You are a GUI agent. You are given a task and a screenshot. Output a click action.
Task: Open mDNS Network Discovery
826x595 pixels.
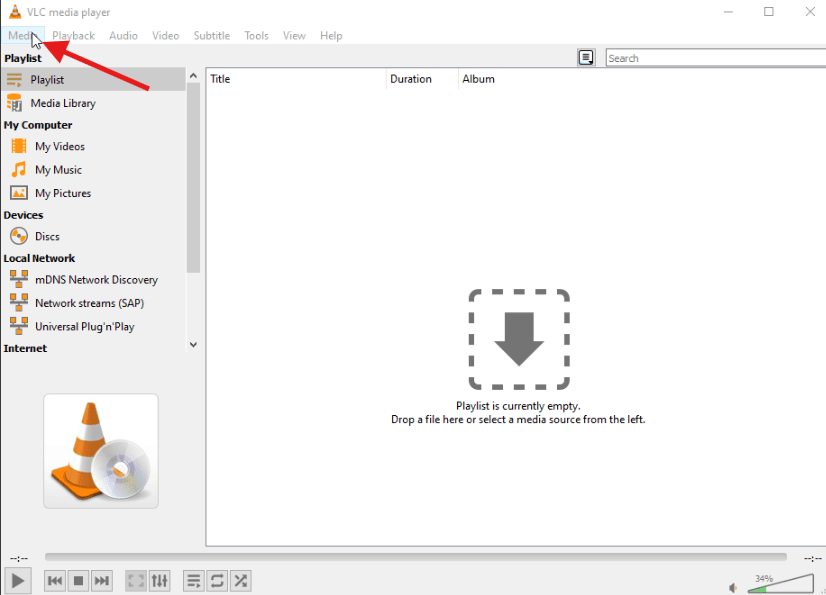94,279
